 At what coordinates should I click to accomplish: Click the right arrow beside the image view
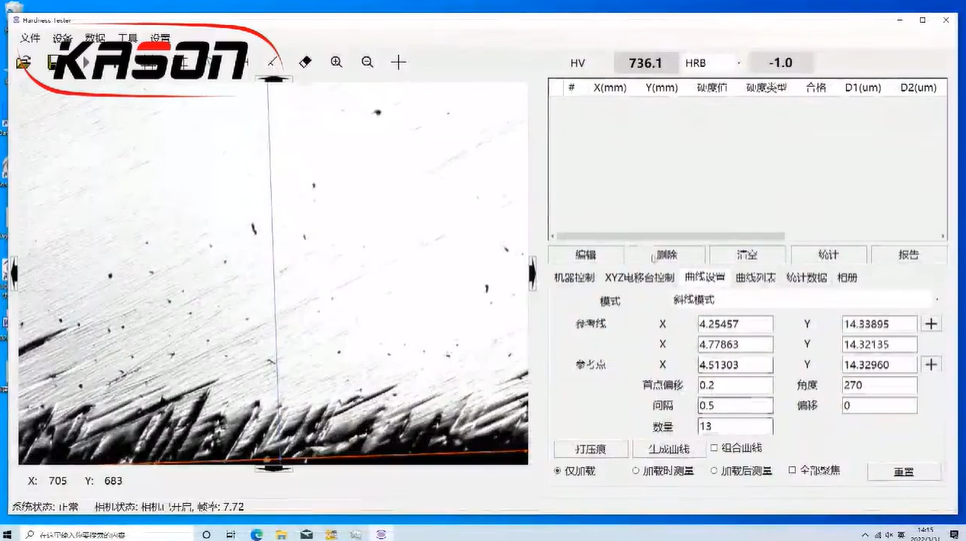point(532,272)
